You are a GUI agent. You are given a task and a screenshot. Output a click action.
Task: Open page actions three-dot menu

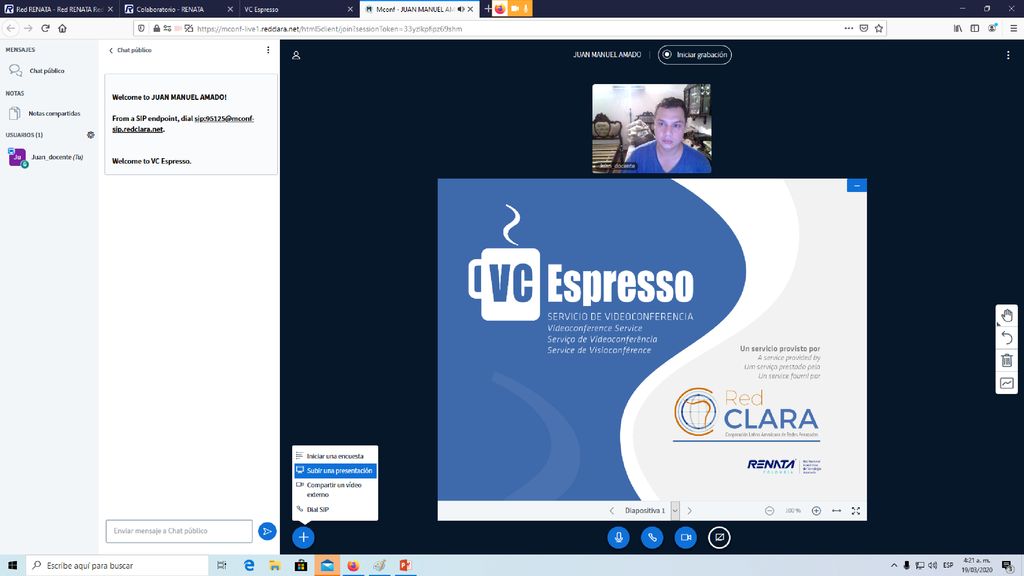point(848,28)
